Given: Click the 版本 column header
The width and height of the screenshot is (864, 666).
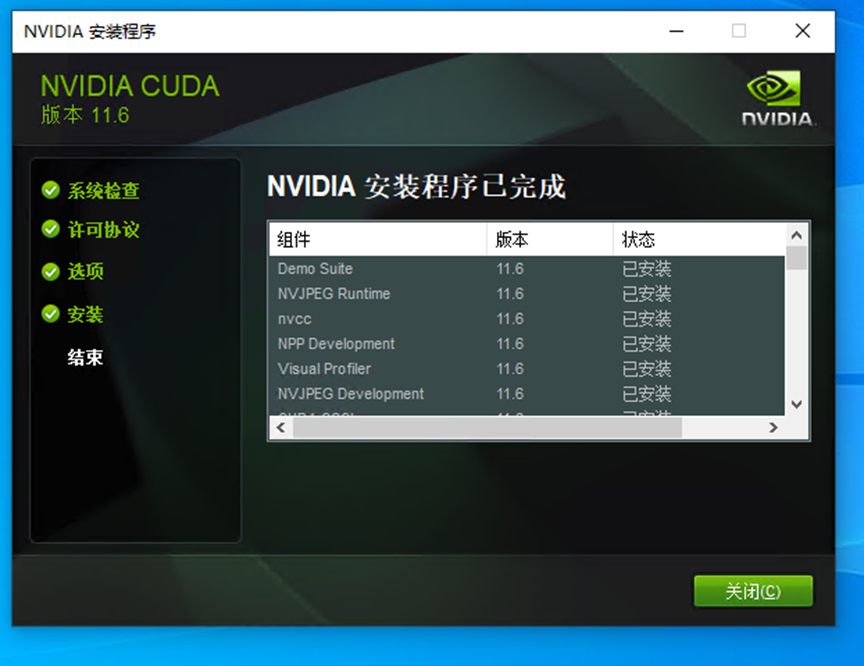Looking at the screenshot, I should point(550,239).
